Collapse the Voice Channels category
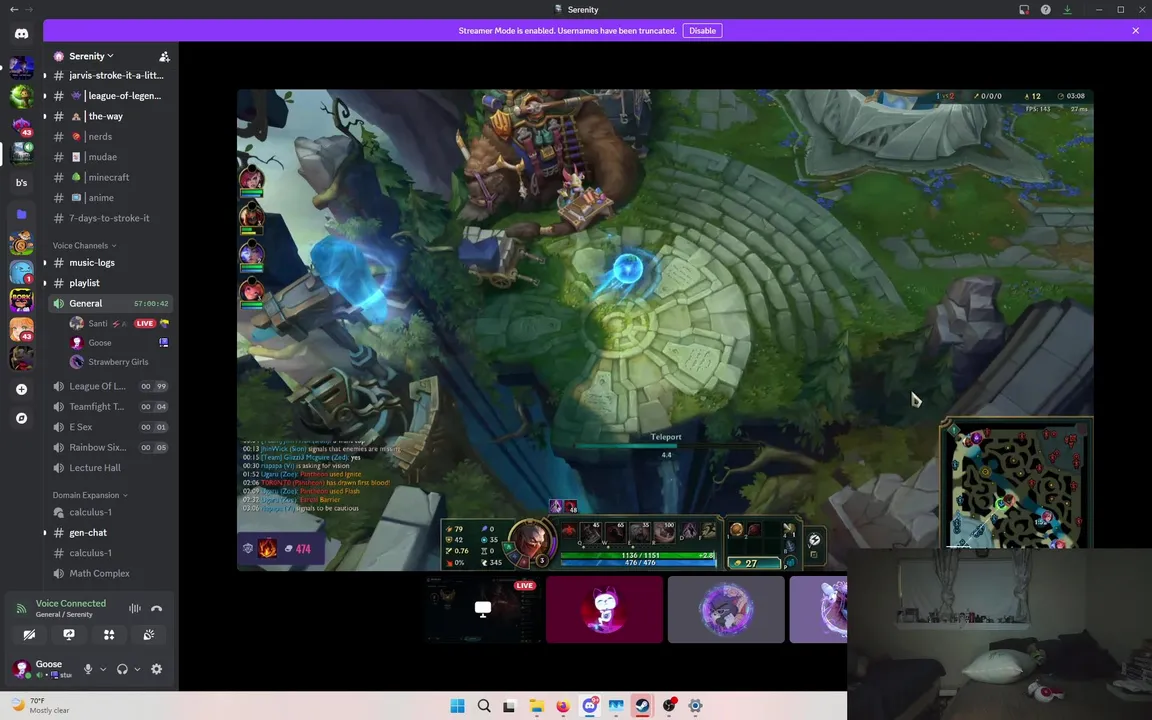The width and height of the screenshot is (1152, 720). [84, 245]
